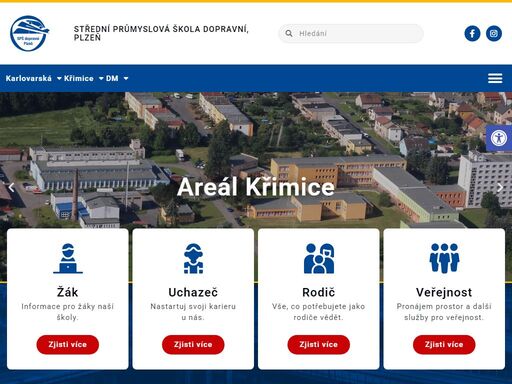Click the magnifier icon in the search box
512x384 pixels.
(x=289, y=33)
